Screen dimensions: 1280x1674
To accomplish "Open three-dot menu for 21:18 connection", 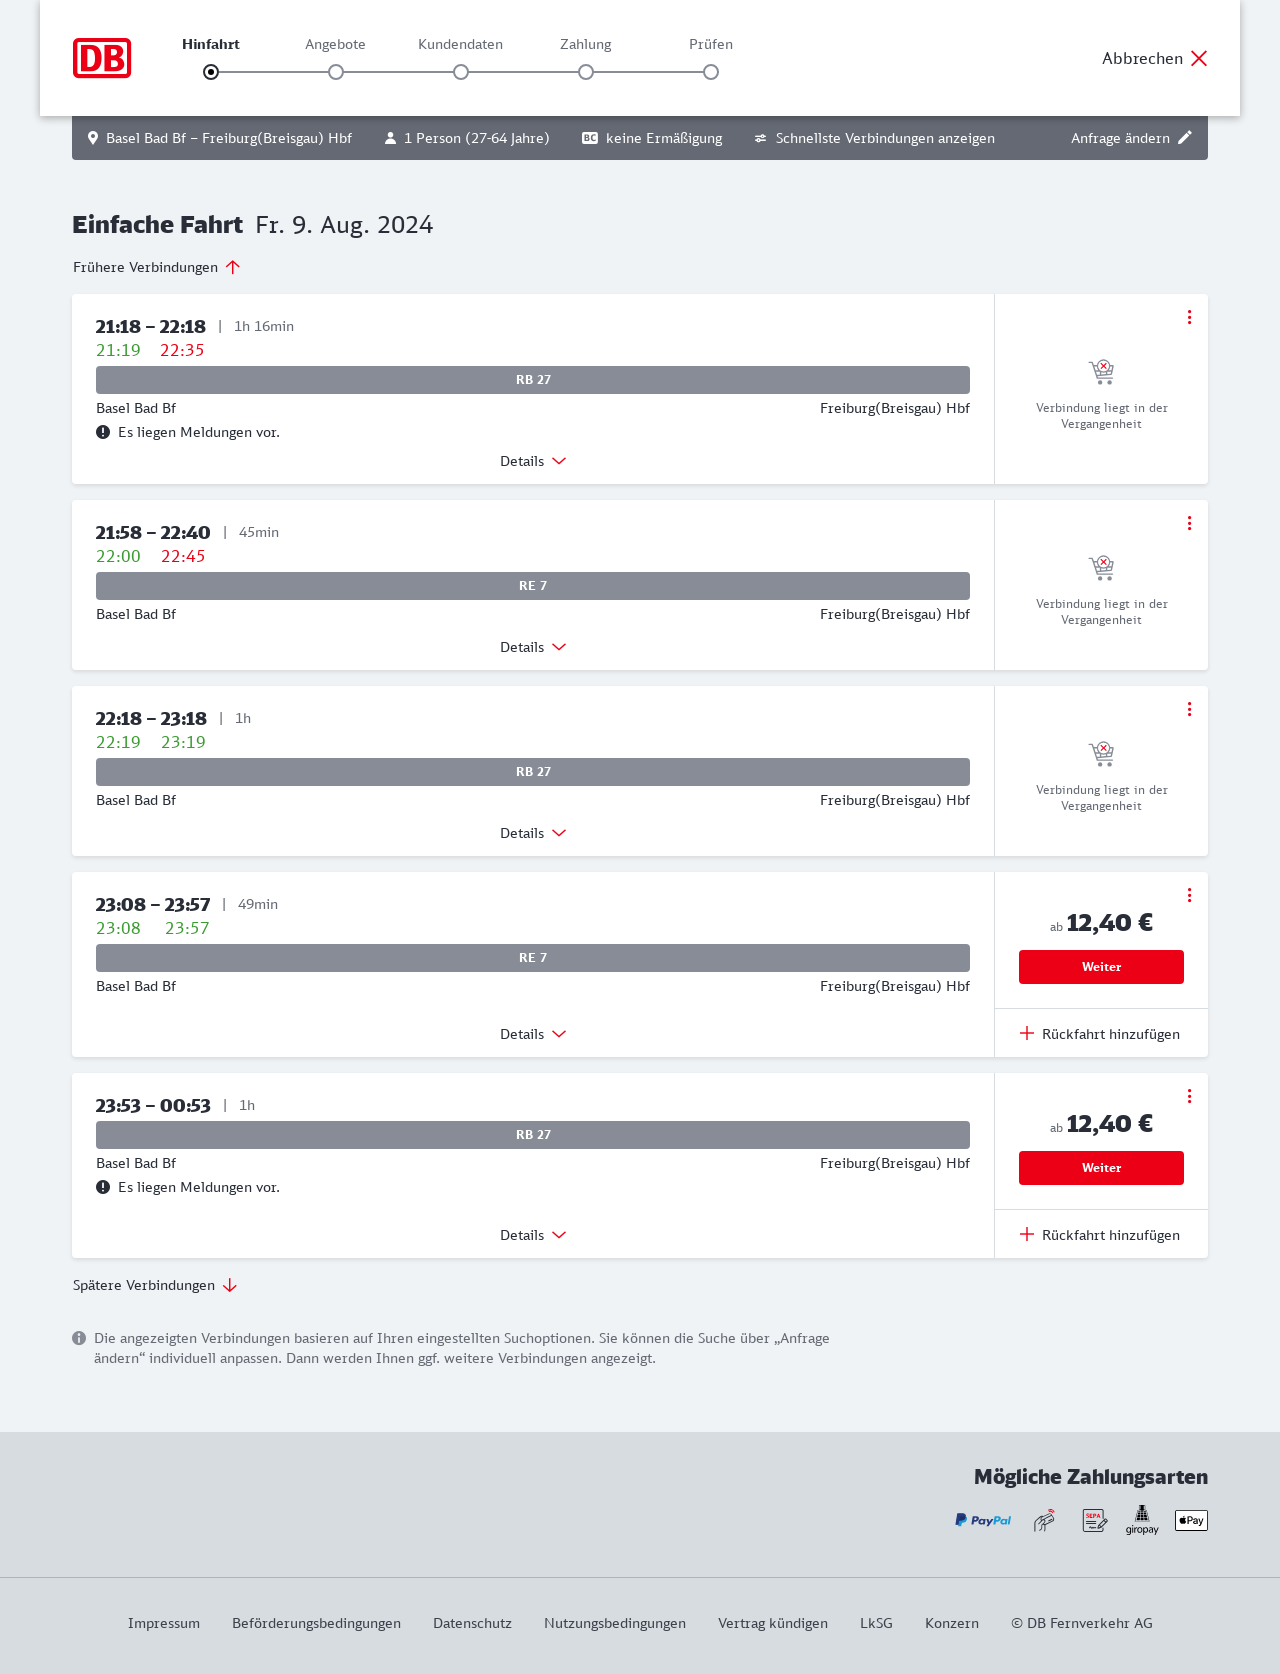I will pyautogui.click(x=1189, y=317).
